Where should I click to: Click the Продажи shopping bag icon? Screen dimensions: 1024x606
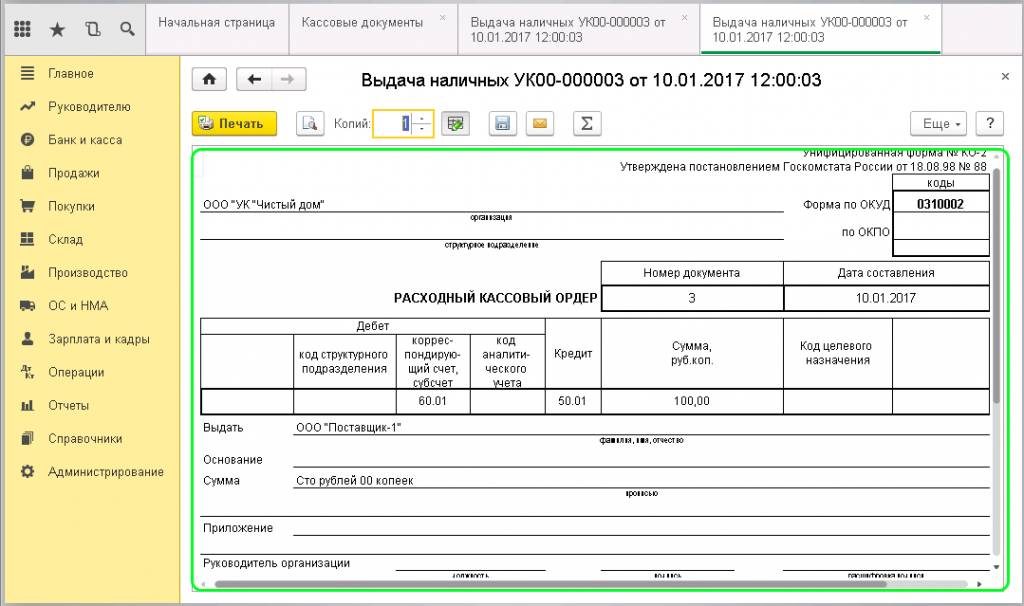pyautogui.click(x=27, y=172)
